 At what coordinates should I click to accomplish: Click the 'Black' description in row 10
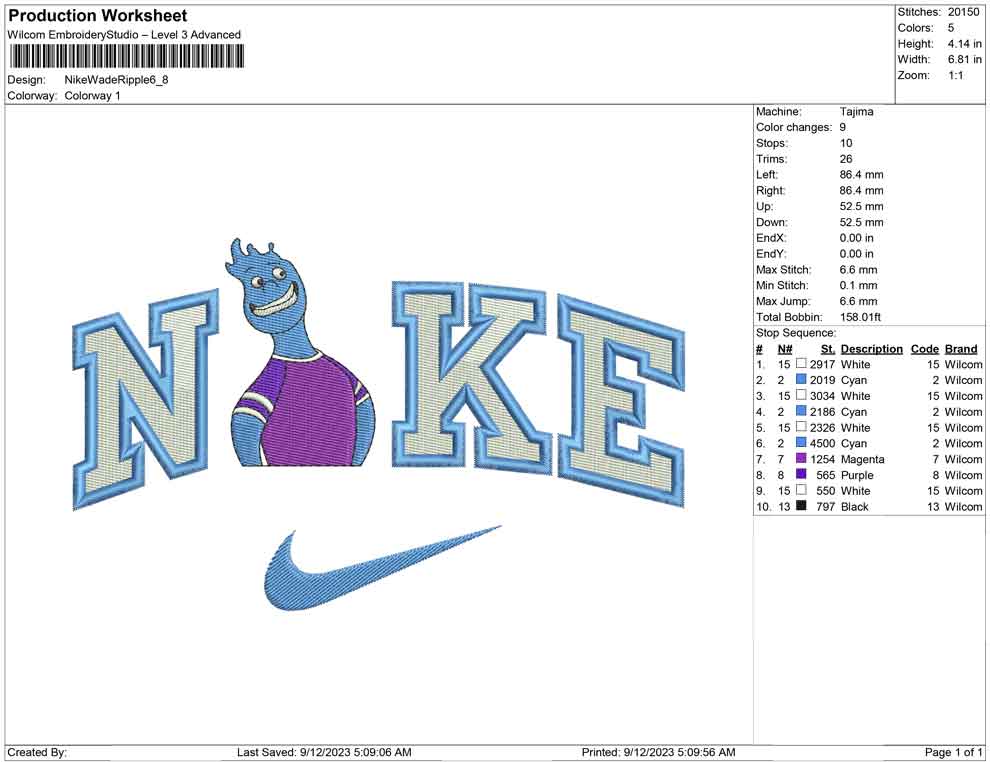pyautogui.click(x=854, y=506)
